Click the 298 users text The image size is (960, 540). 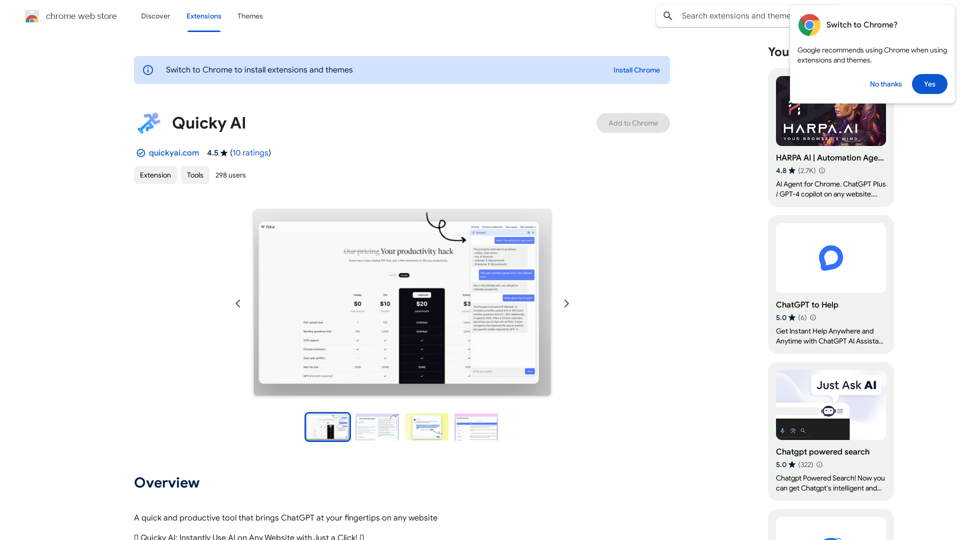coord(230,175)
